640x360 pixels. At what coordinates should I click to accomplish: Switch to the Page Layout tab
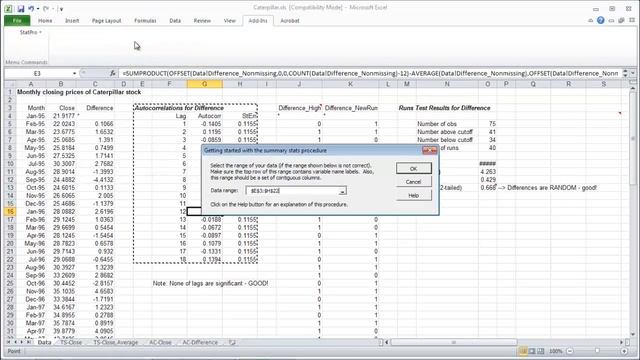106,20
